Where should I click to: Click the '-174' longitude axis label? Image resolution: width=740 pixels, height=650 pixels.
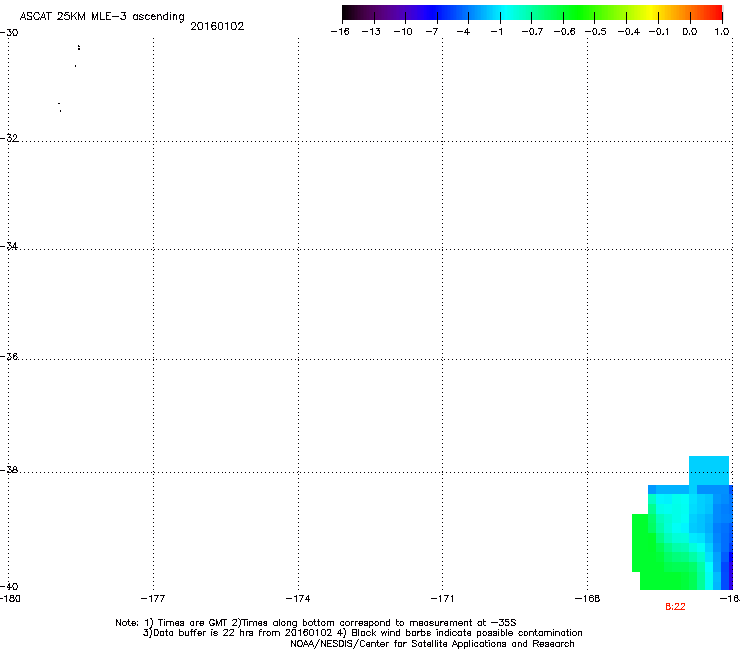tap(298, 599)
